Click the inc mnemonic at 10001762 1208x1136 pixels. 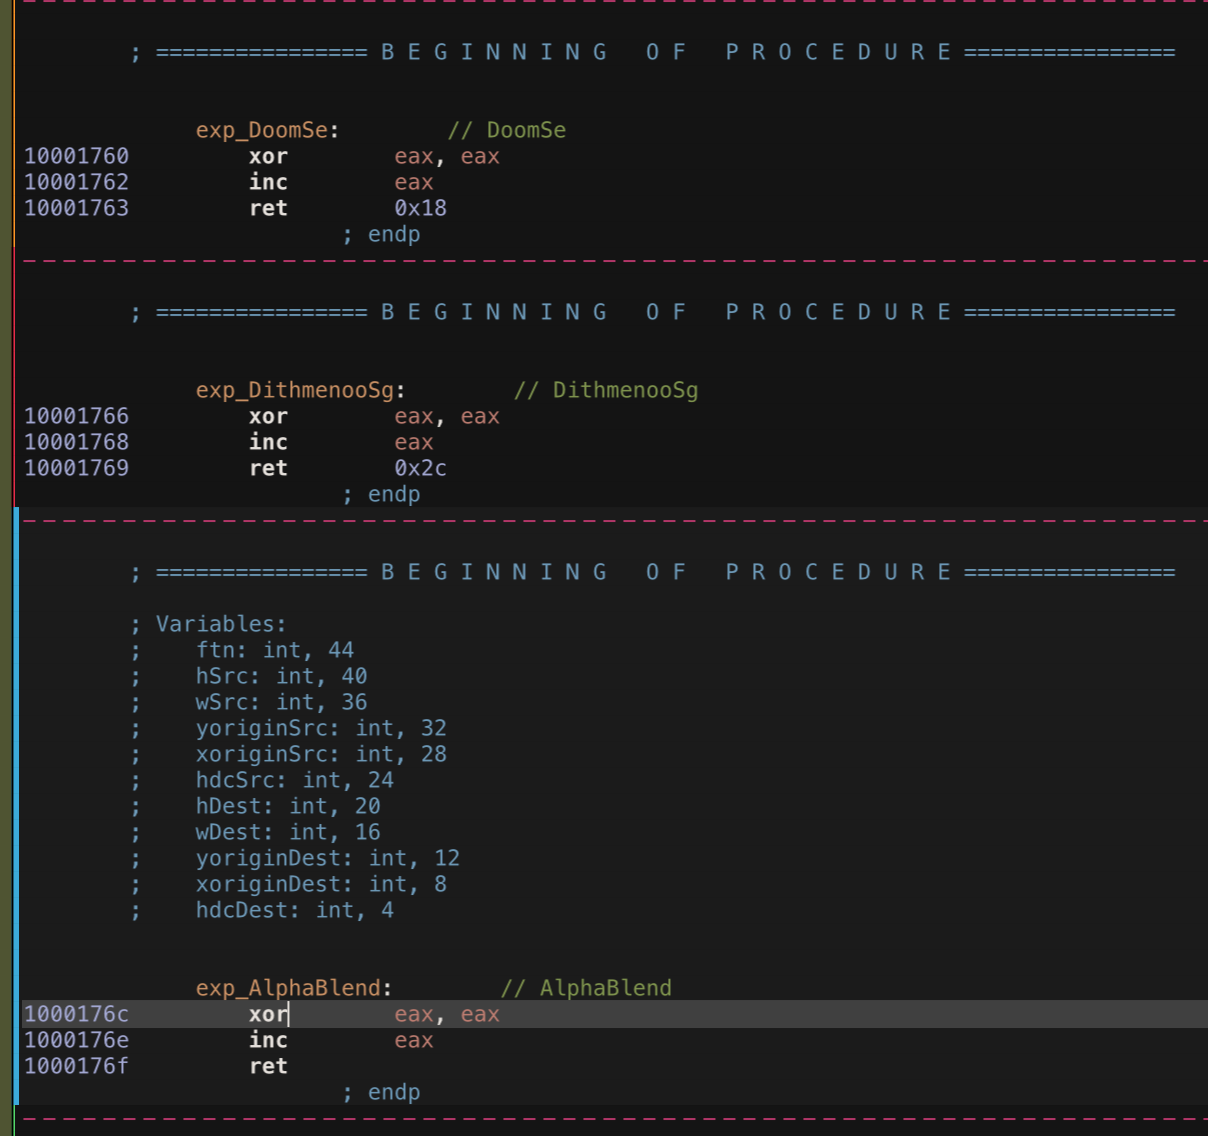tap(268, 182)
